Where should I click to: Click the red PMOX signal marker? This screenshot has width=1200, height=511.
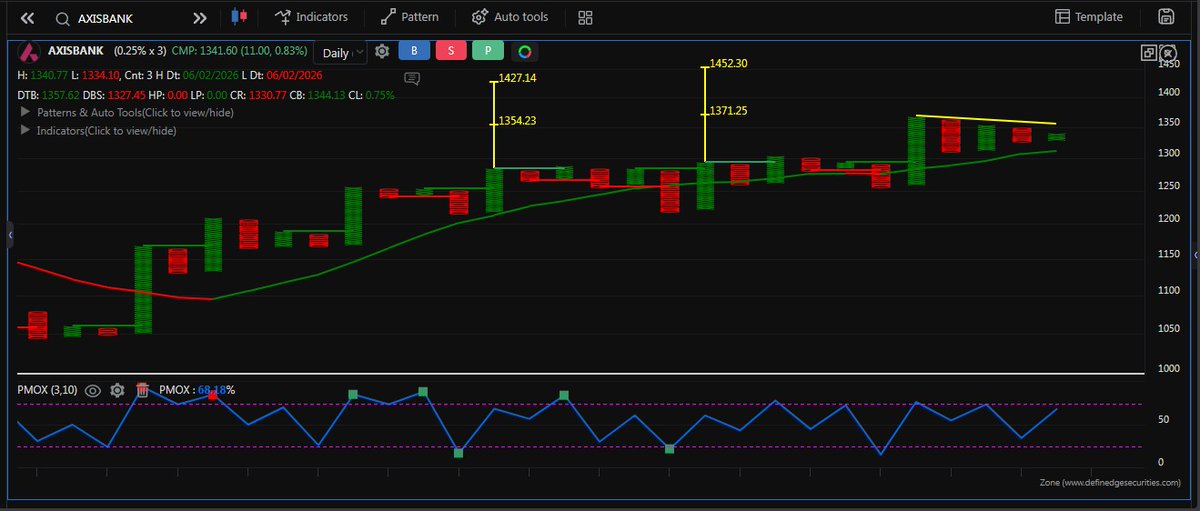pos(212,396)
